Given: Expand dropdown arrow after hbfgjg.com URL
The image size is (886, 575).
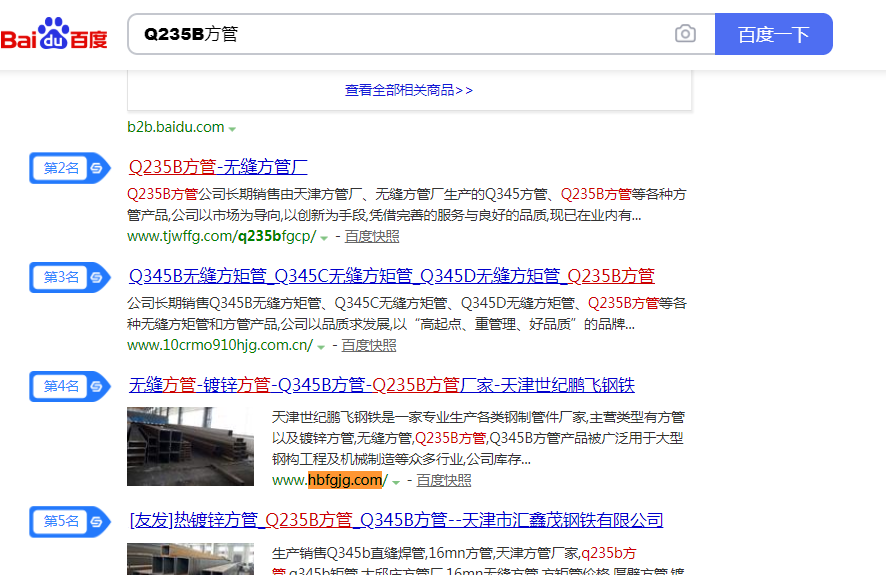Looking at the screenshot, I should pyautogui.click(x=396, y=482).
